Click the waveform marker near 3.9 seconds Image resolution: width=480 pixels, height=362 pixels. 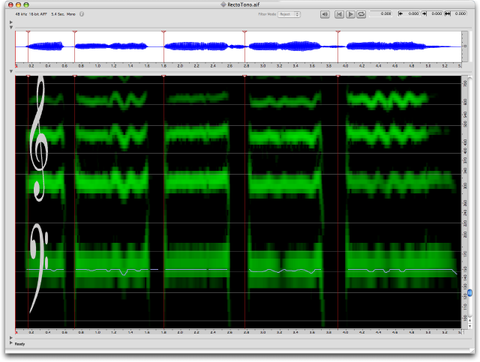[x=338, y=32]
